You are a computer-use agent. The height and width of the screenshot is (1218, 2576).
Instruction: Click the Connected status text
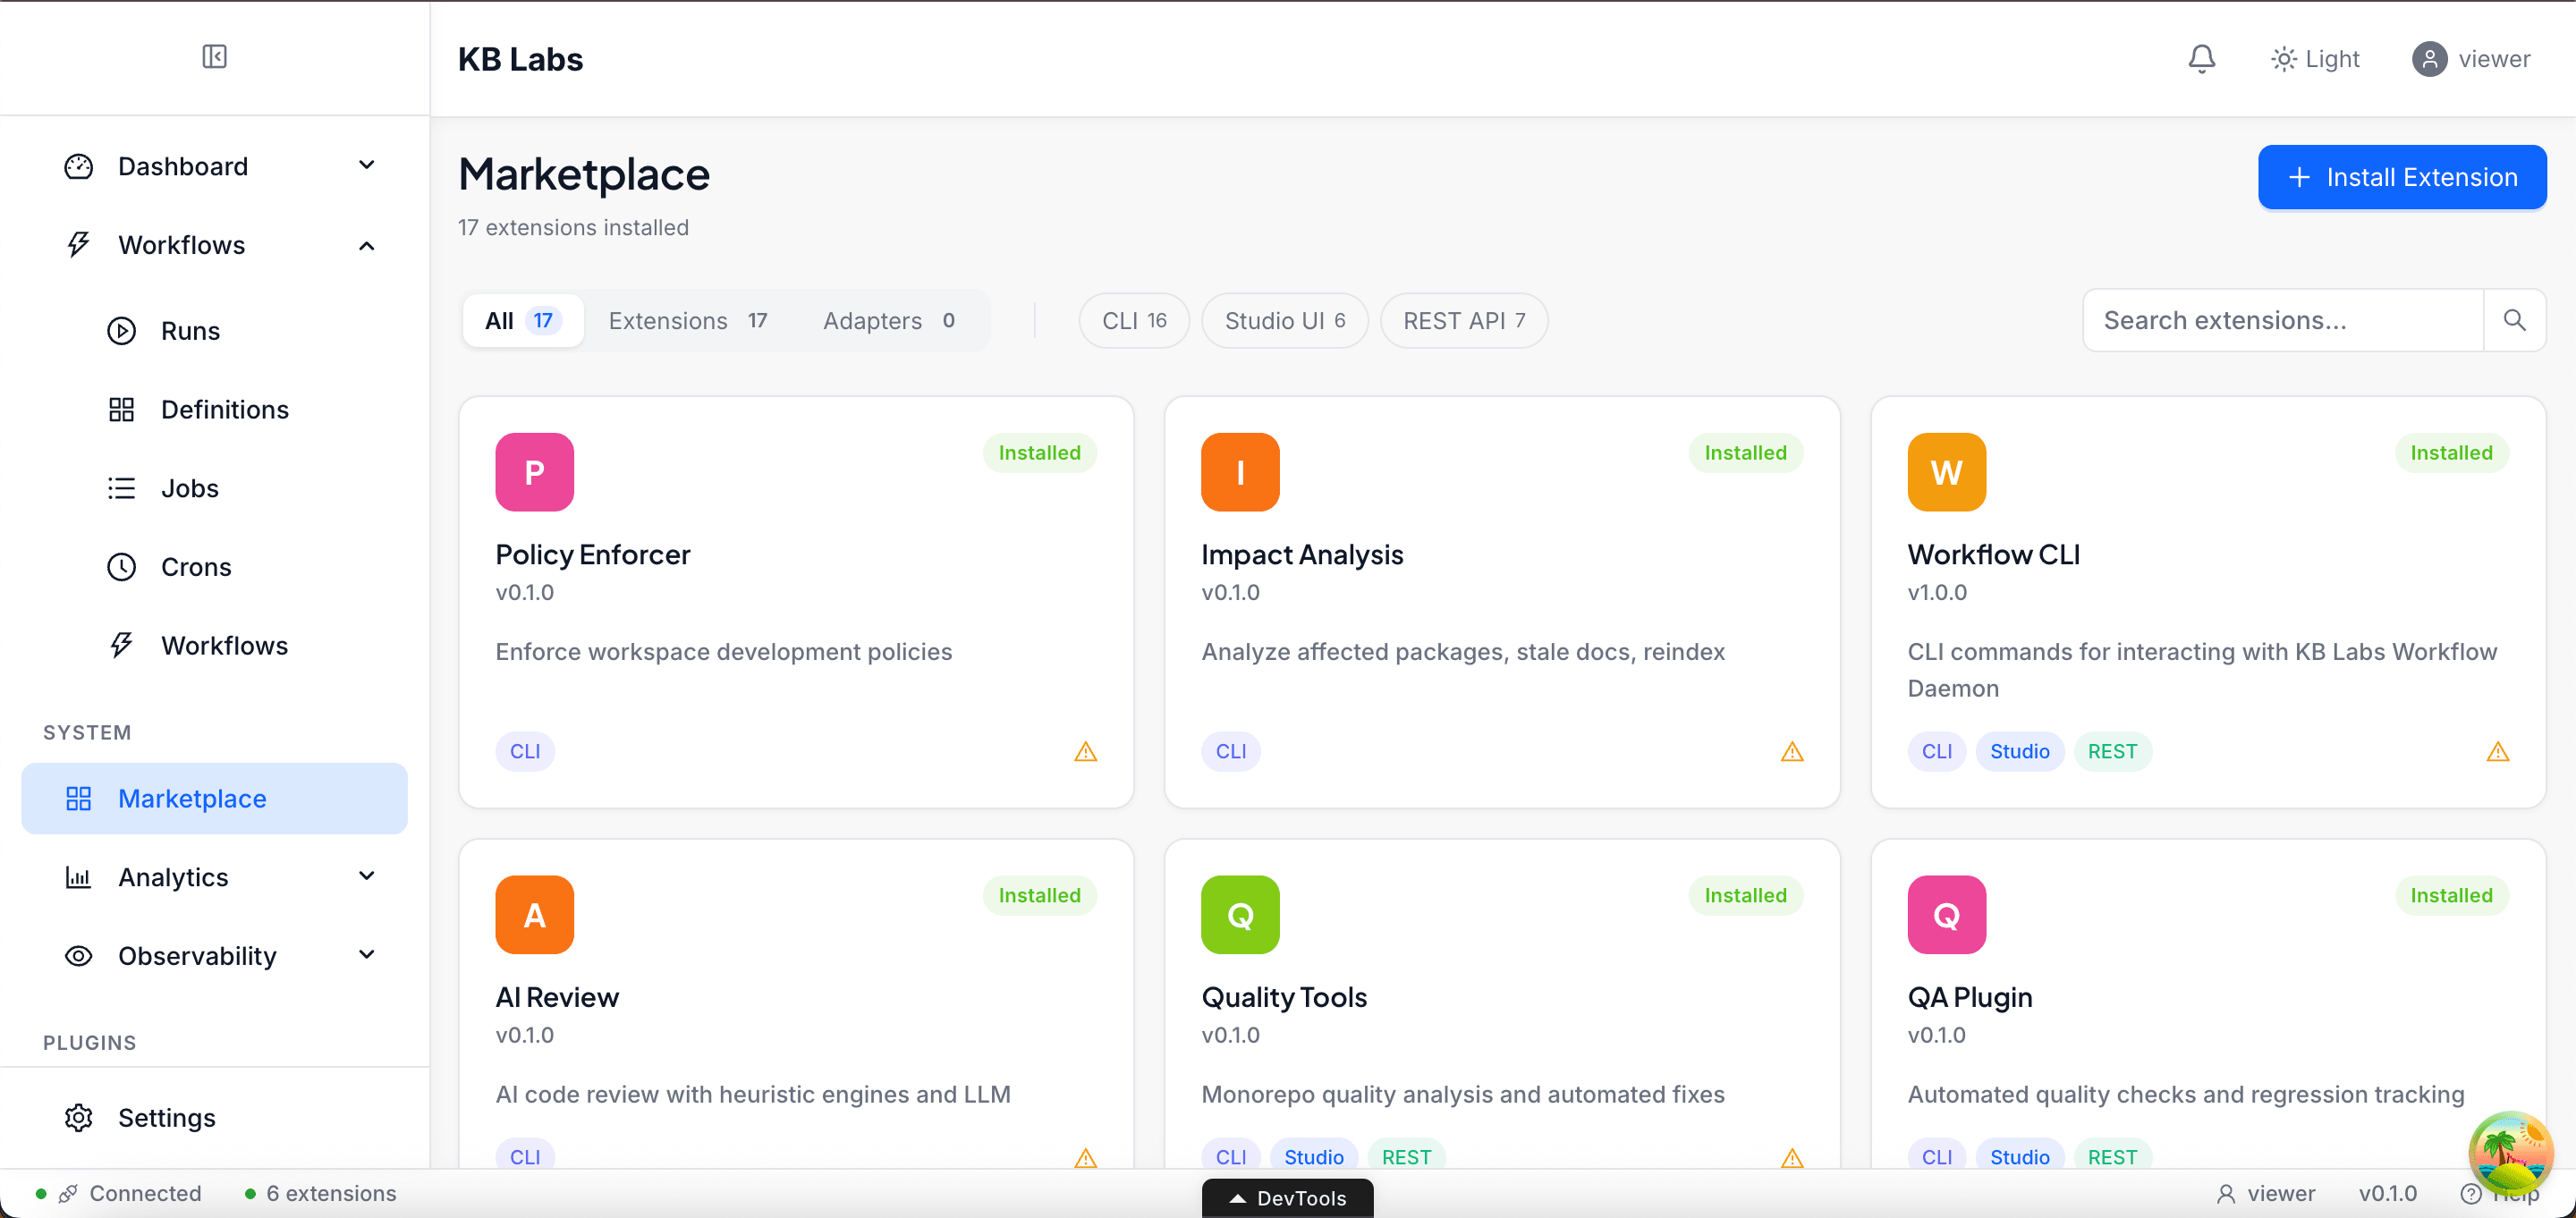click(145, 1194)
